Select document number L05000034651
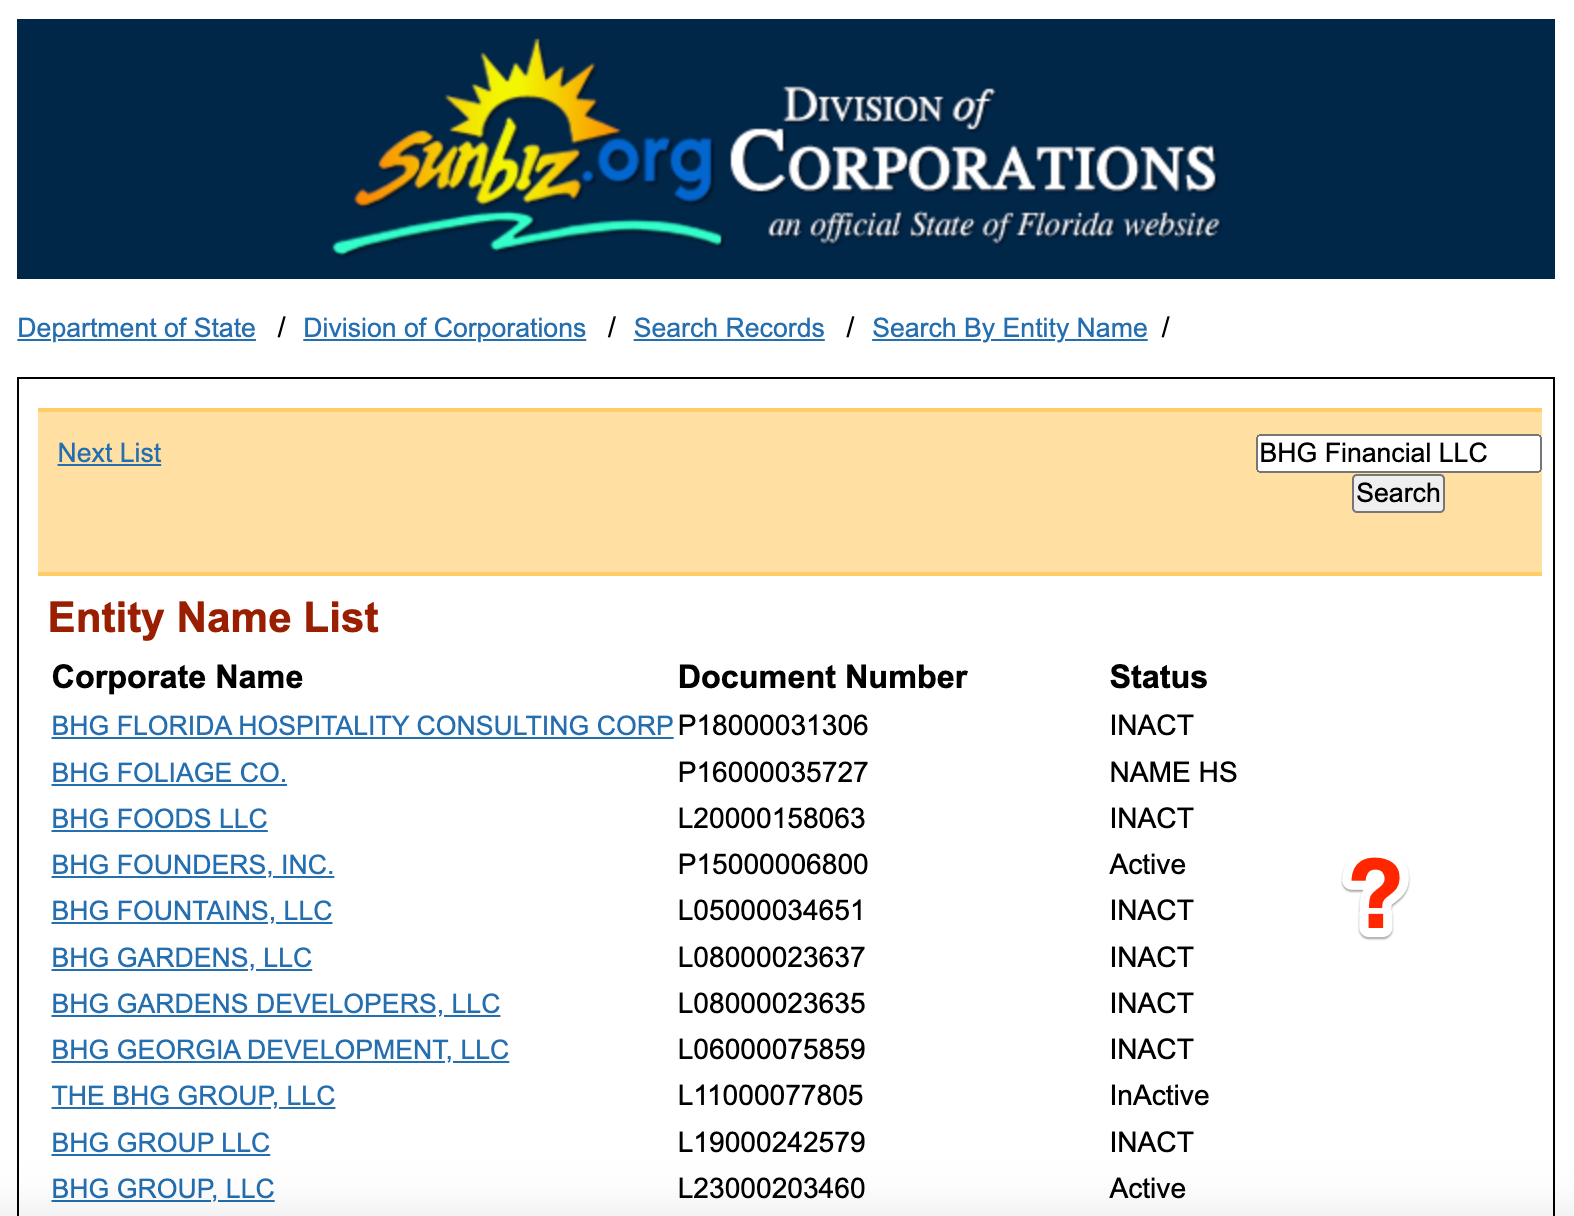 point(771,910)
